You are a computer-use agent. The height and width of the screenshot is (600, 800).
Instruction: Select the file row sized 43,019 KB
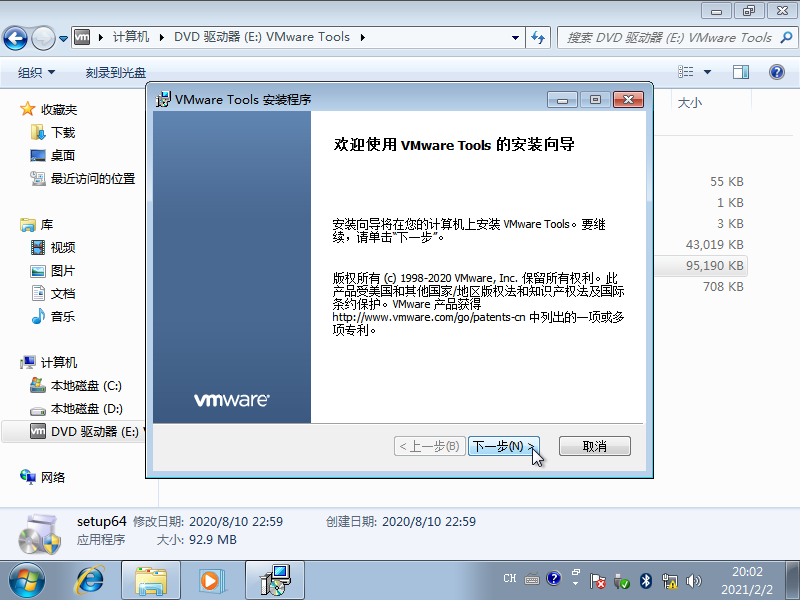point(714,245)
